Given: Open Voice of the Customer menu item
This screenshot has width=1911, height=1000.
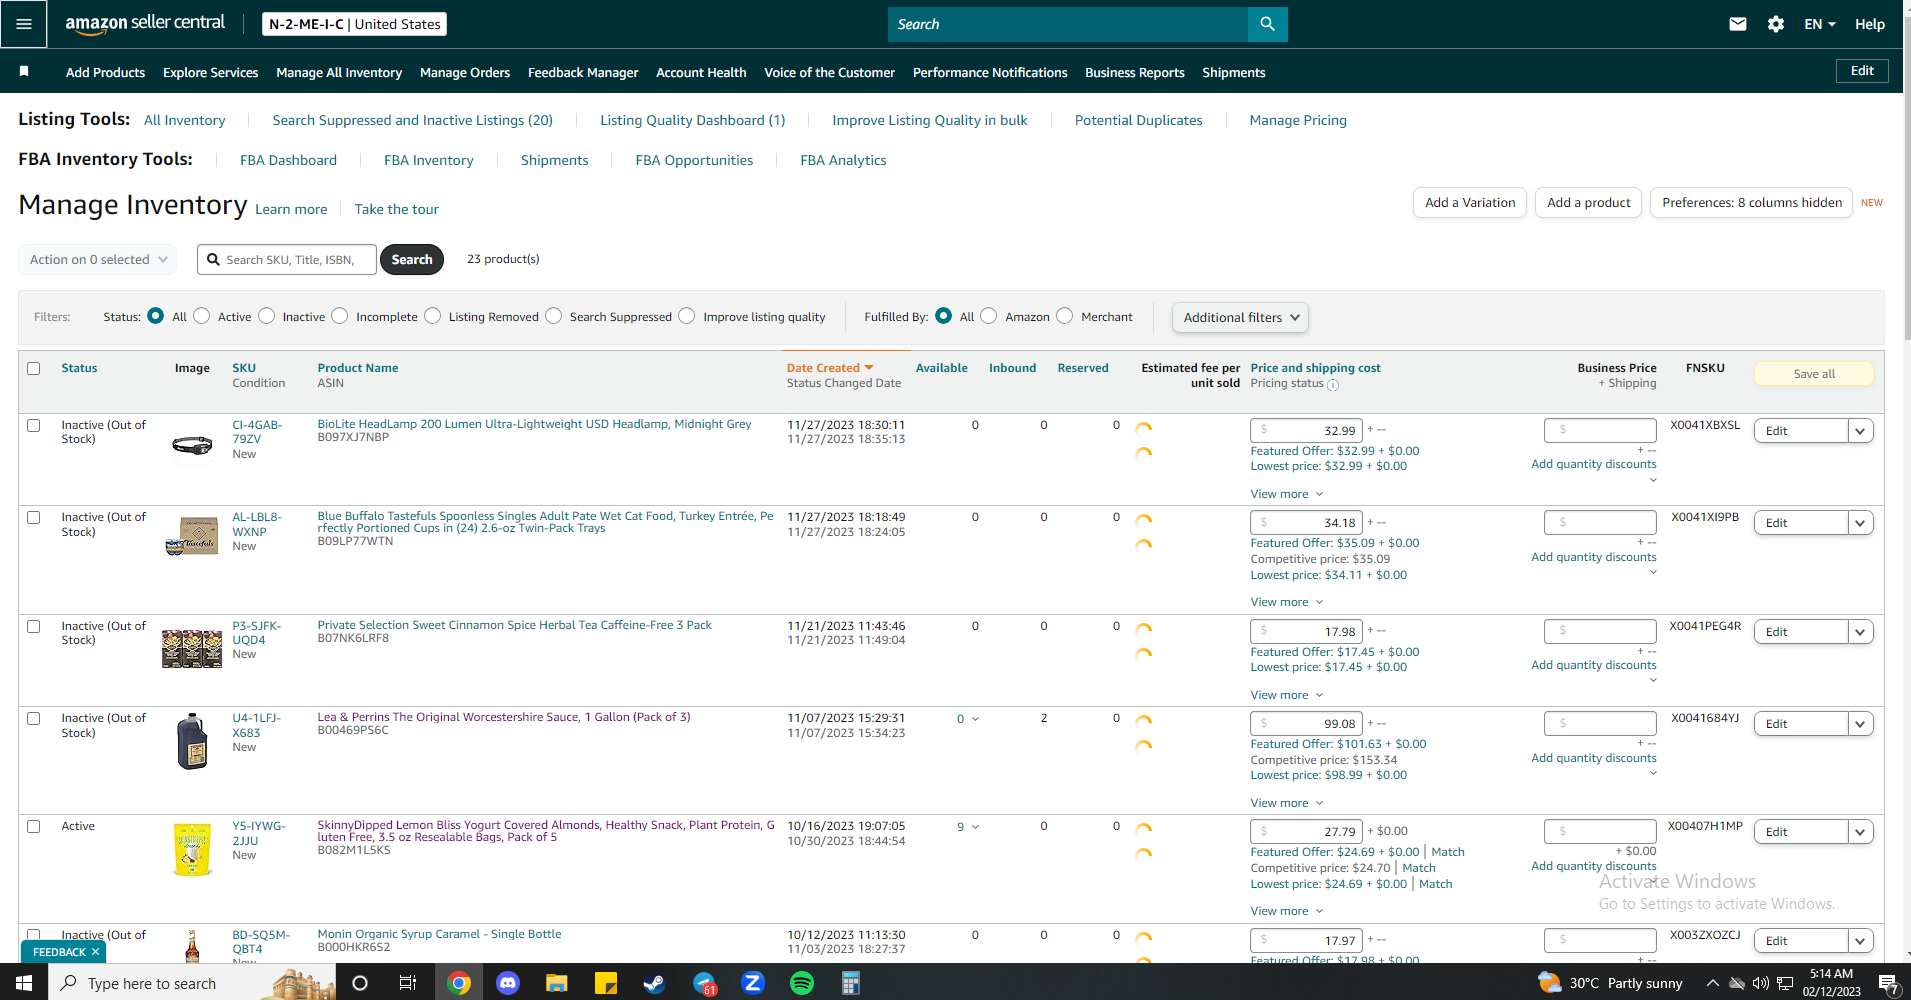Looking at the screenshot, I should point(830,72).
